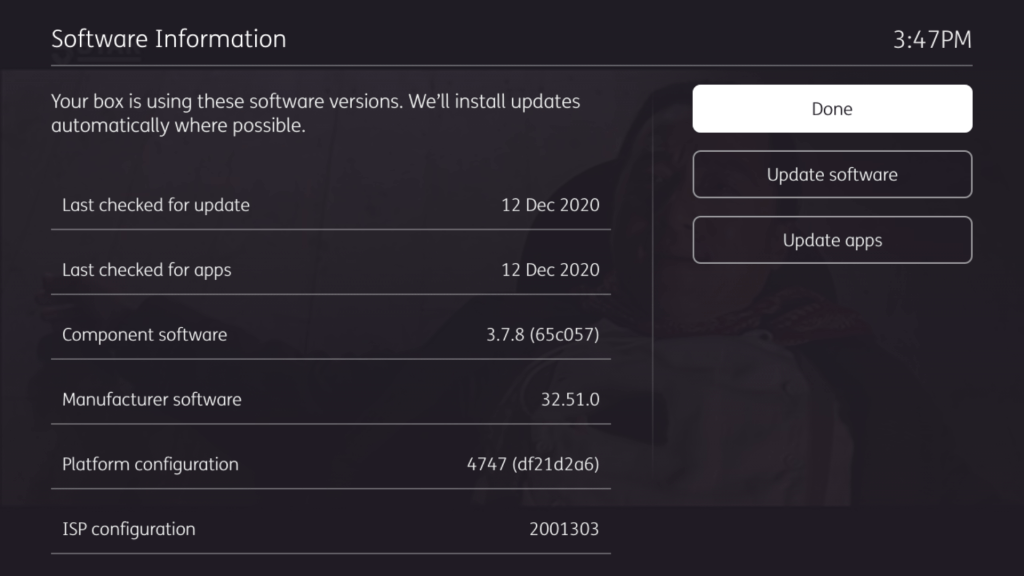Highlight the Component software label
The height and width of the screenshot is (576, 1024).
click(144, 335)
